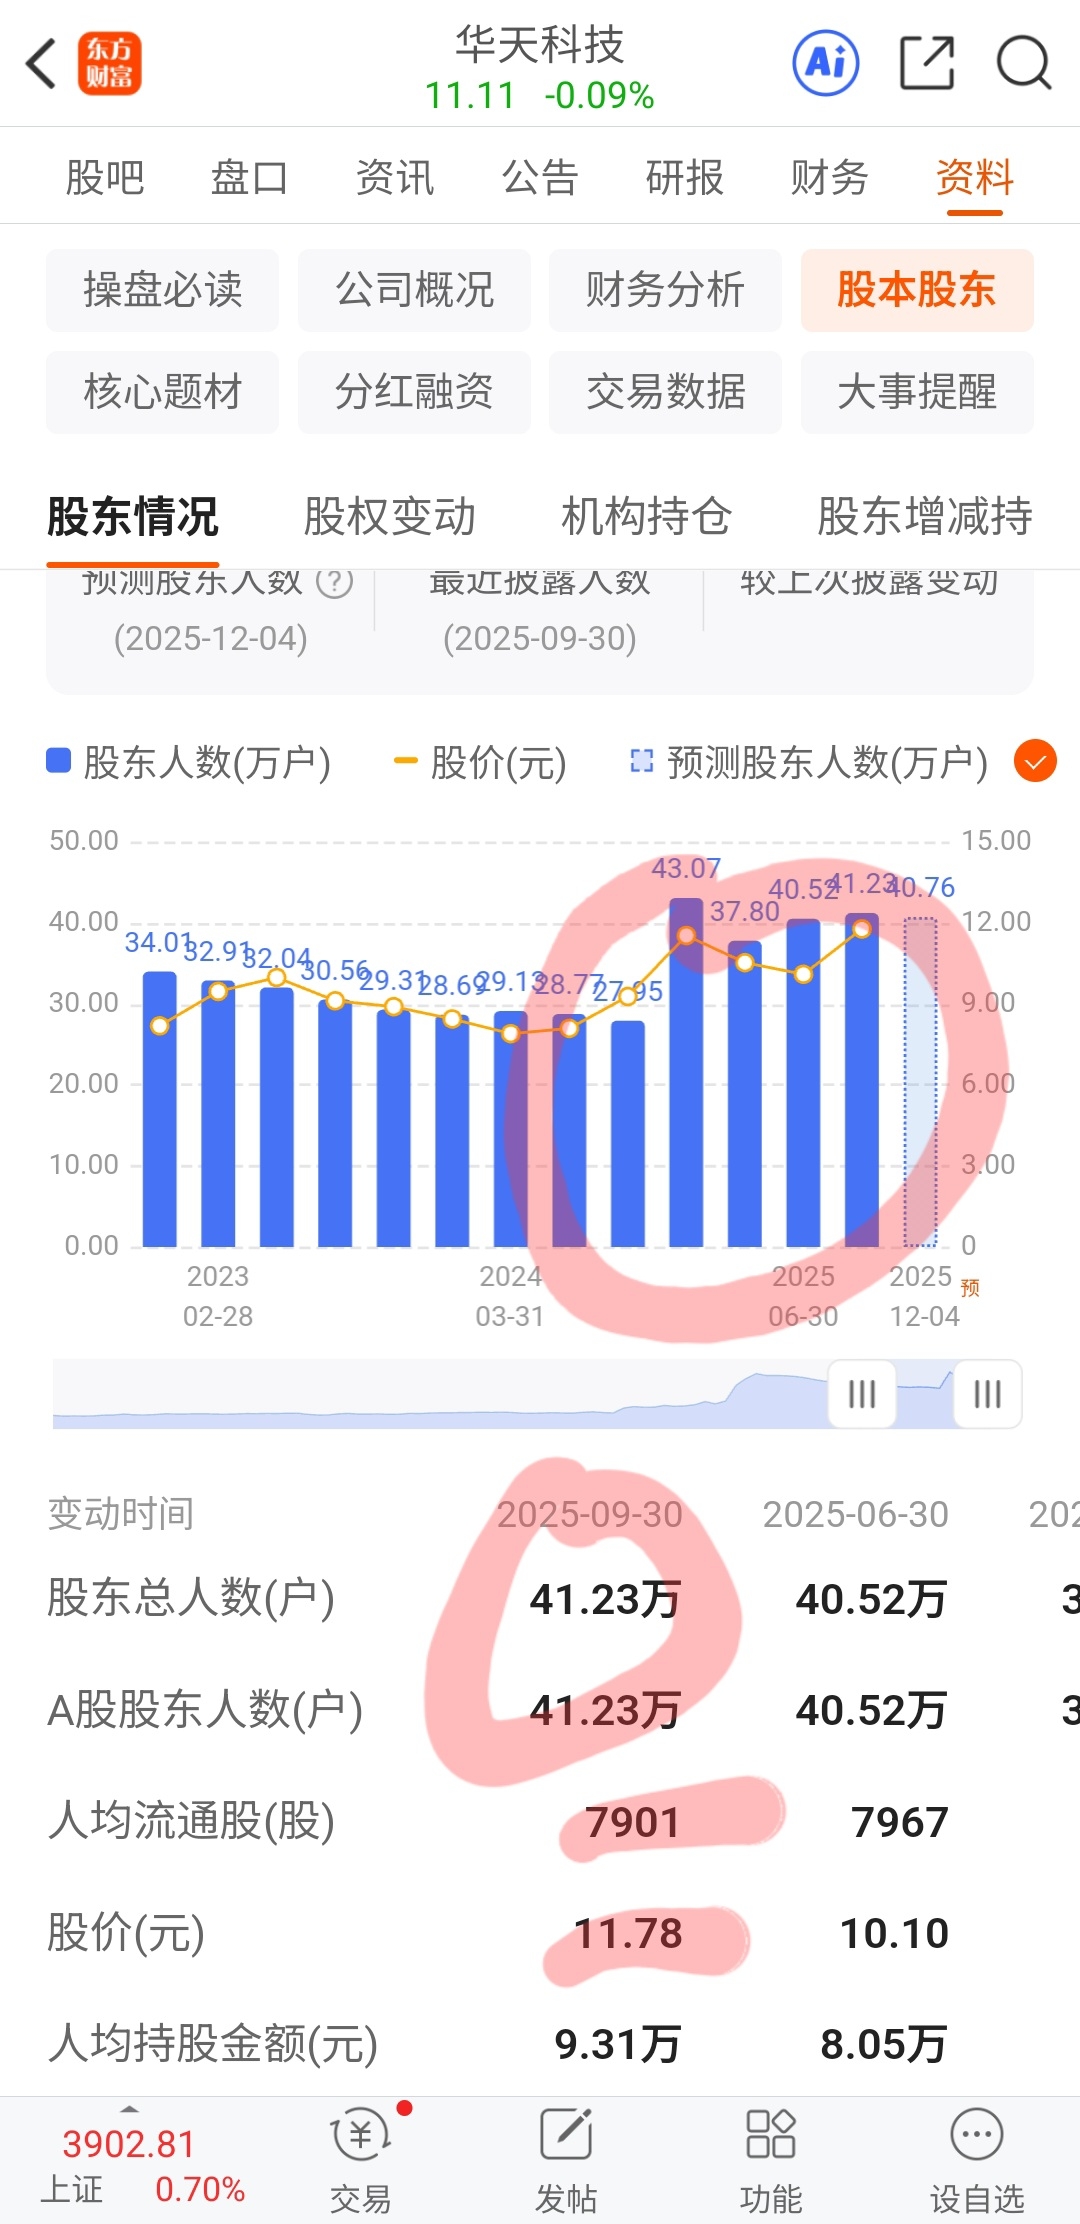Viewport: 1080px width, 2224px height.
Task: Select the 43.07 bar in the chart
Action: click(x=686, y=1072)
